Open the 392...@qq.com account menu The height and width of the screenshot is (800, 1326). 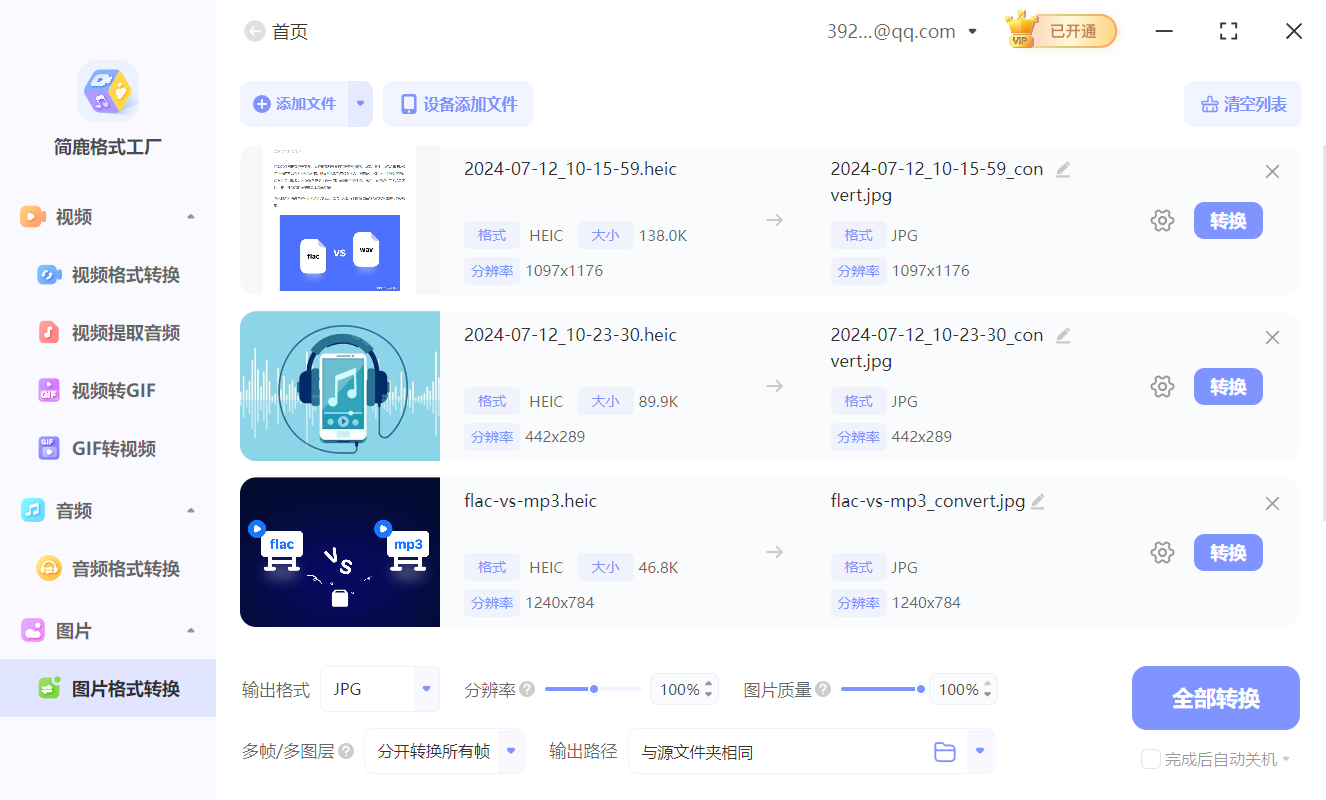click(902, 31)
